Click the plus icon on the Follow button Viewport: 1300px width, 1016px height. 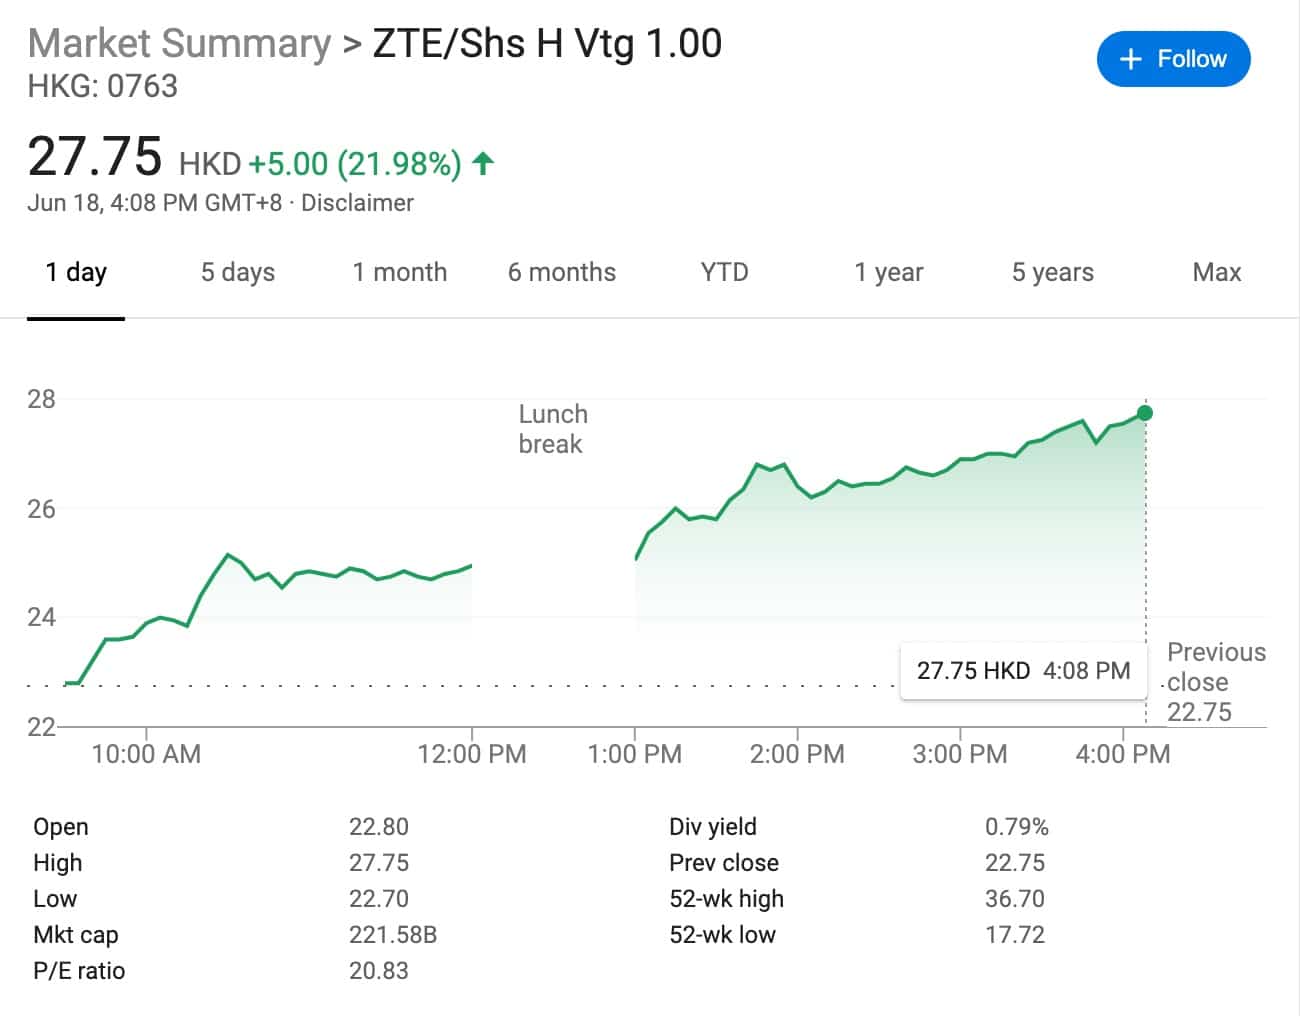click(1129, 59)
